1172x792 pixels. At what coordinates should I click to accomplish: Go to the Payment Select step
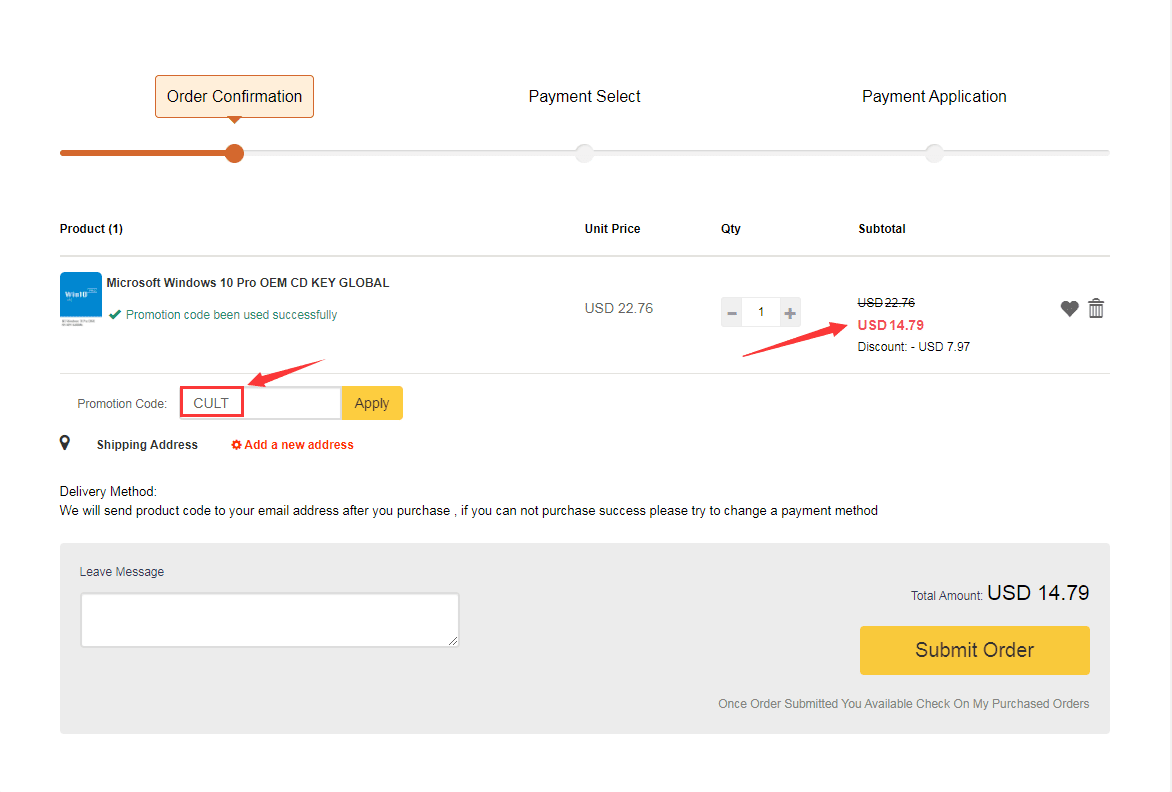584,97
